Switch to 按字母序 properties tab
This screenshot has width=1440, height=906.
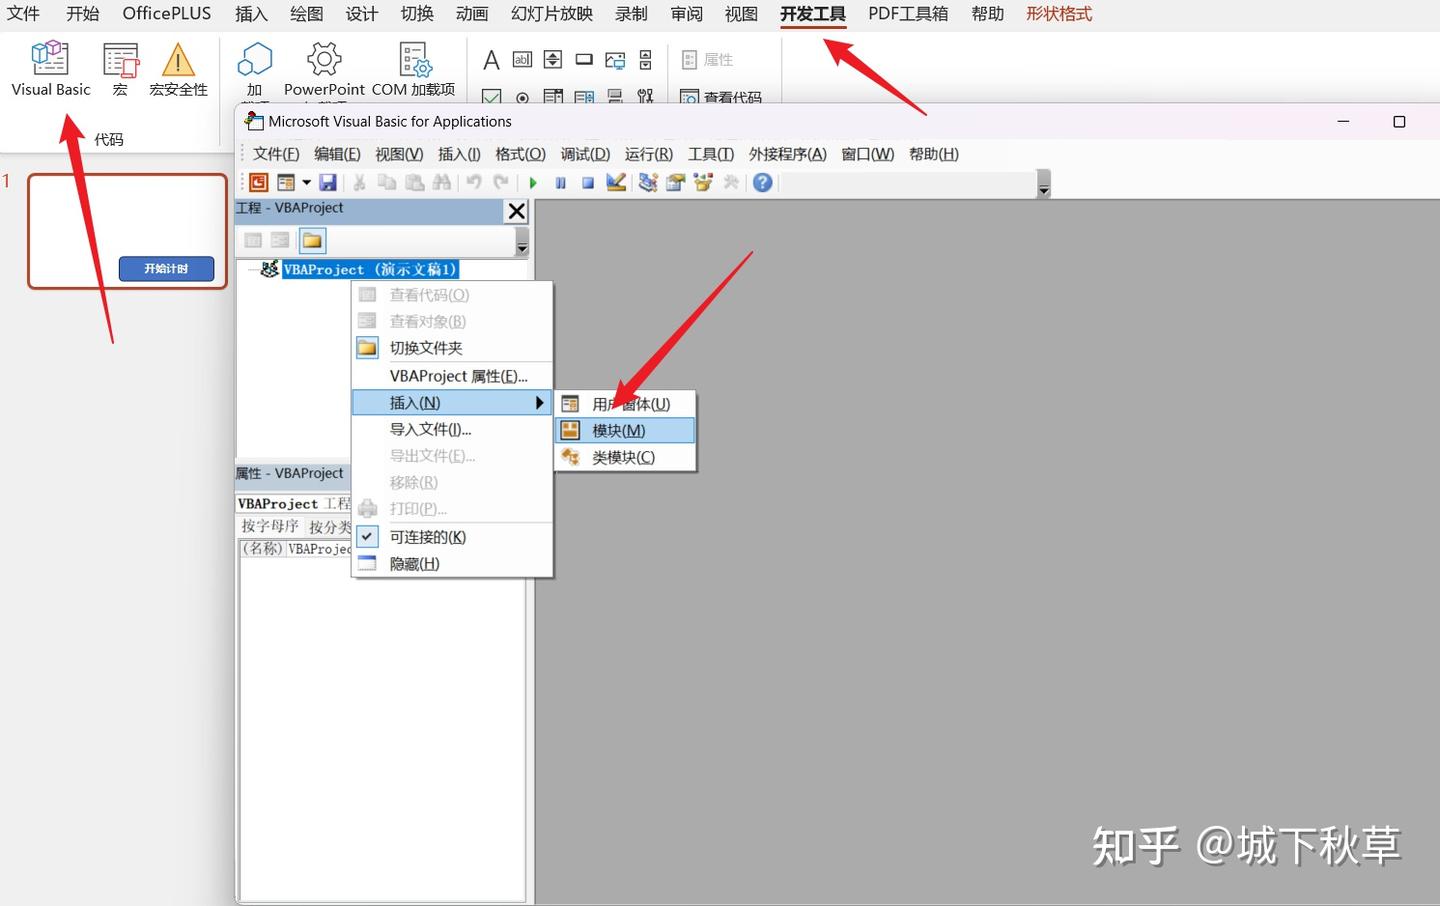click(270, 526)
